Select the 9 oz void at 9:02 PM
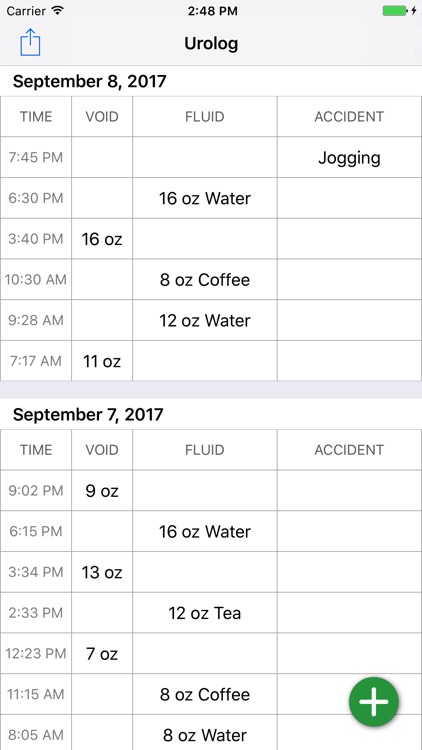Screen dimensions: 422x750 (x=102, y=491)
